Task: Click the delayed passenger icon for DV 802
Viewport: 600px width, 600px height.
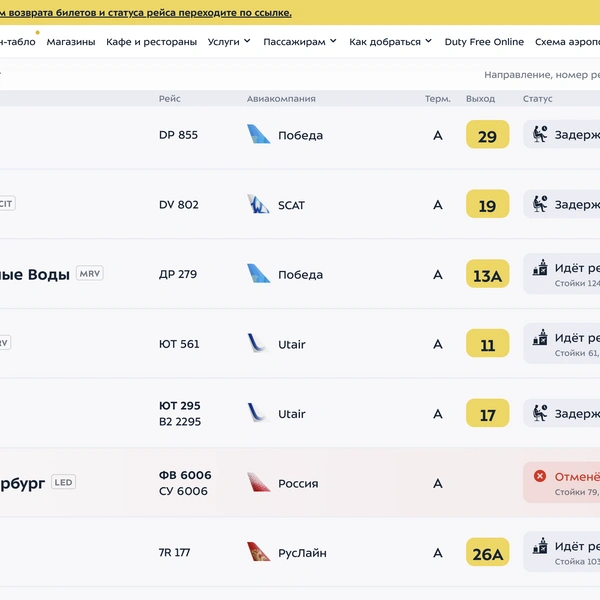Action: point(540,204)
